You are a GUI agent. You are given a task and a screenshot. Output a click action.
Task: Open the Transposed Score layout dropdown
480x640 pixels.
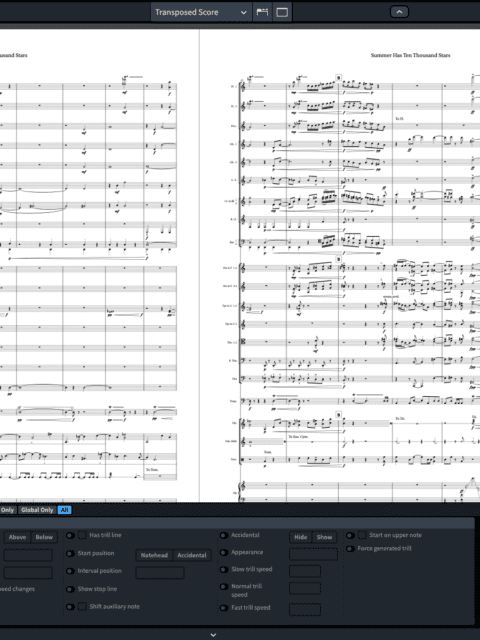pos(200,12)
